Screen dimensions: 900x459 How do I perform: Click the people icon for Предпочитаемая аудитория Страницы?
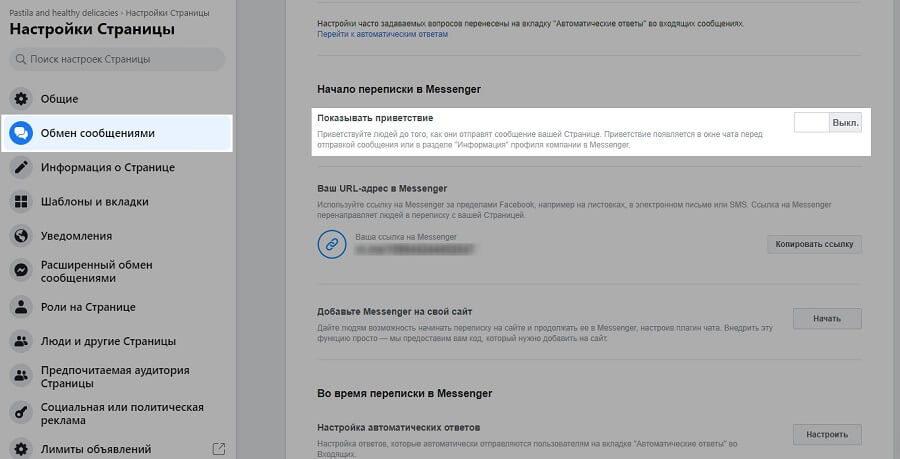(x=21, y=376)
